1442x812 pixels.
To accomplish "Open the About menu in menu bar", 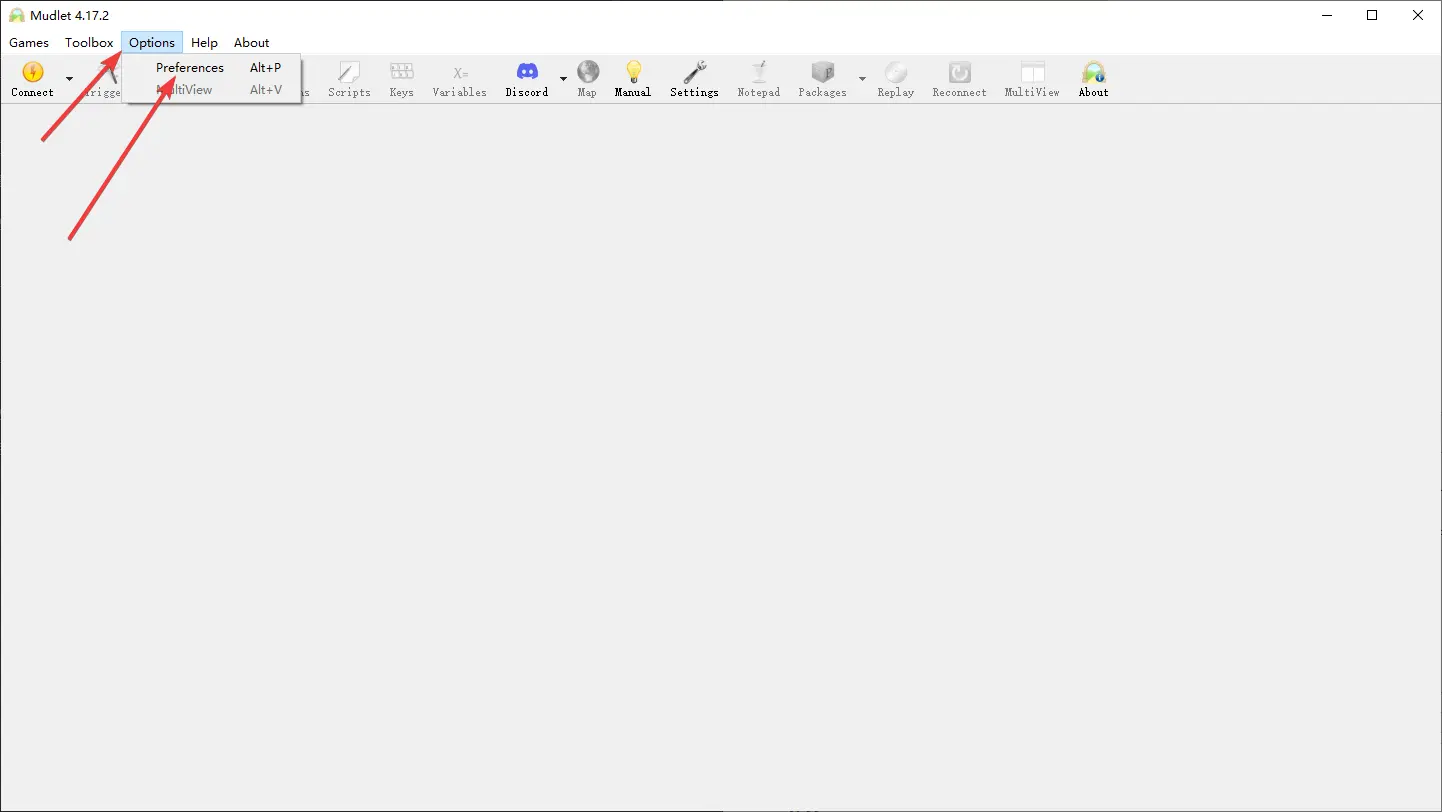I will 252,43.
